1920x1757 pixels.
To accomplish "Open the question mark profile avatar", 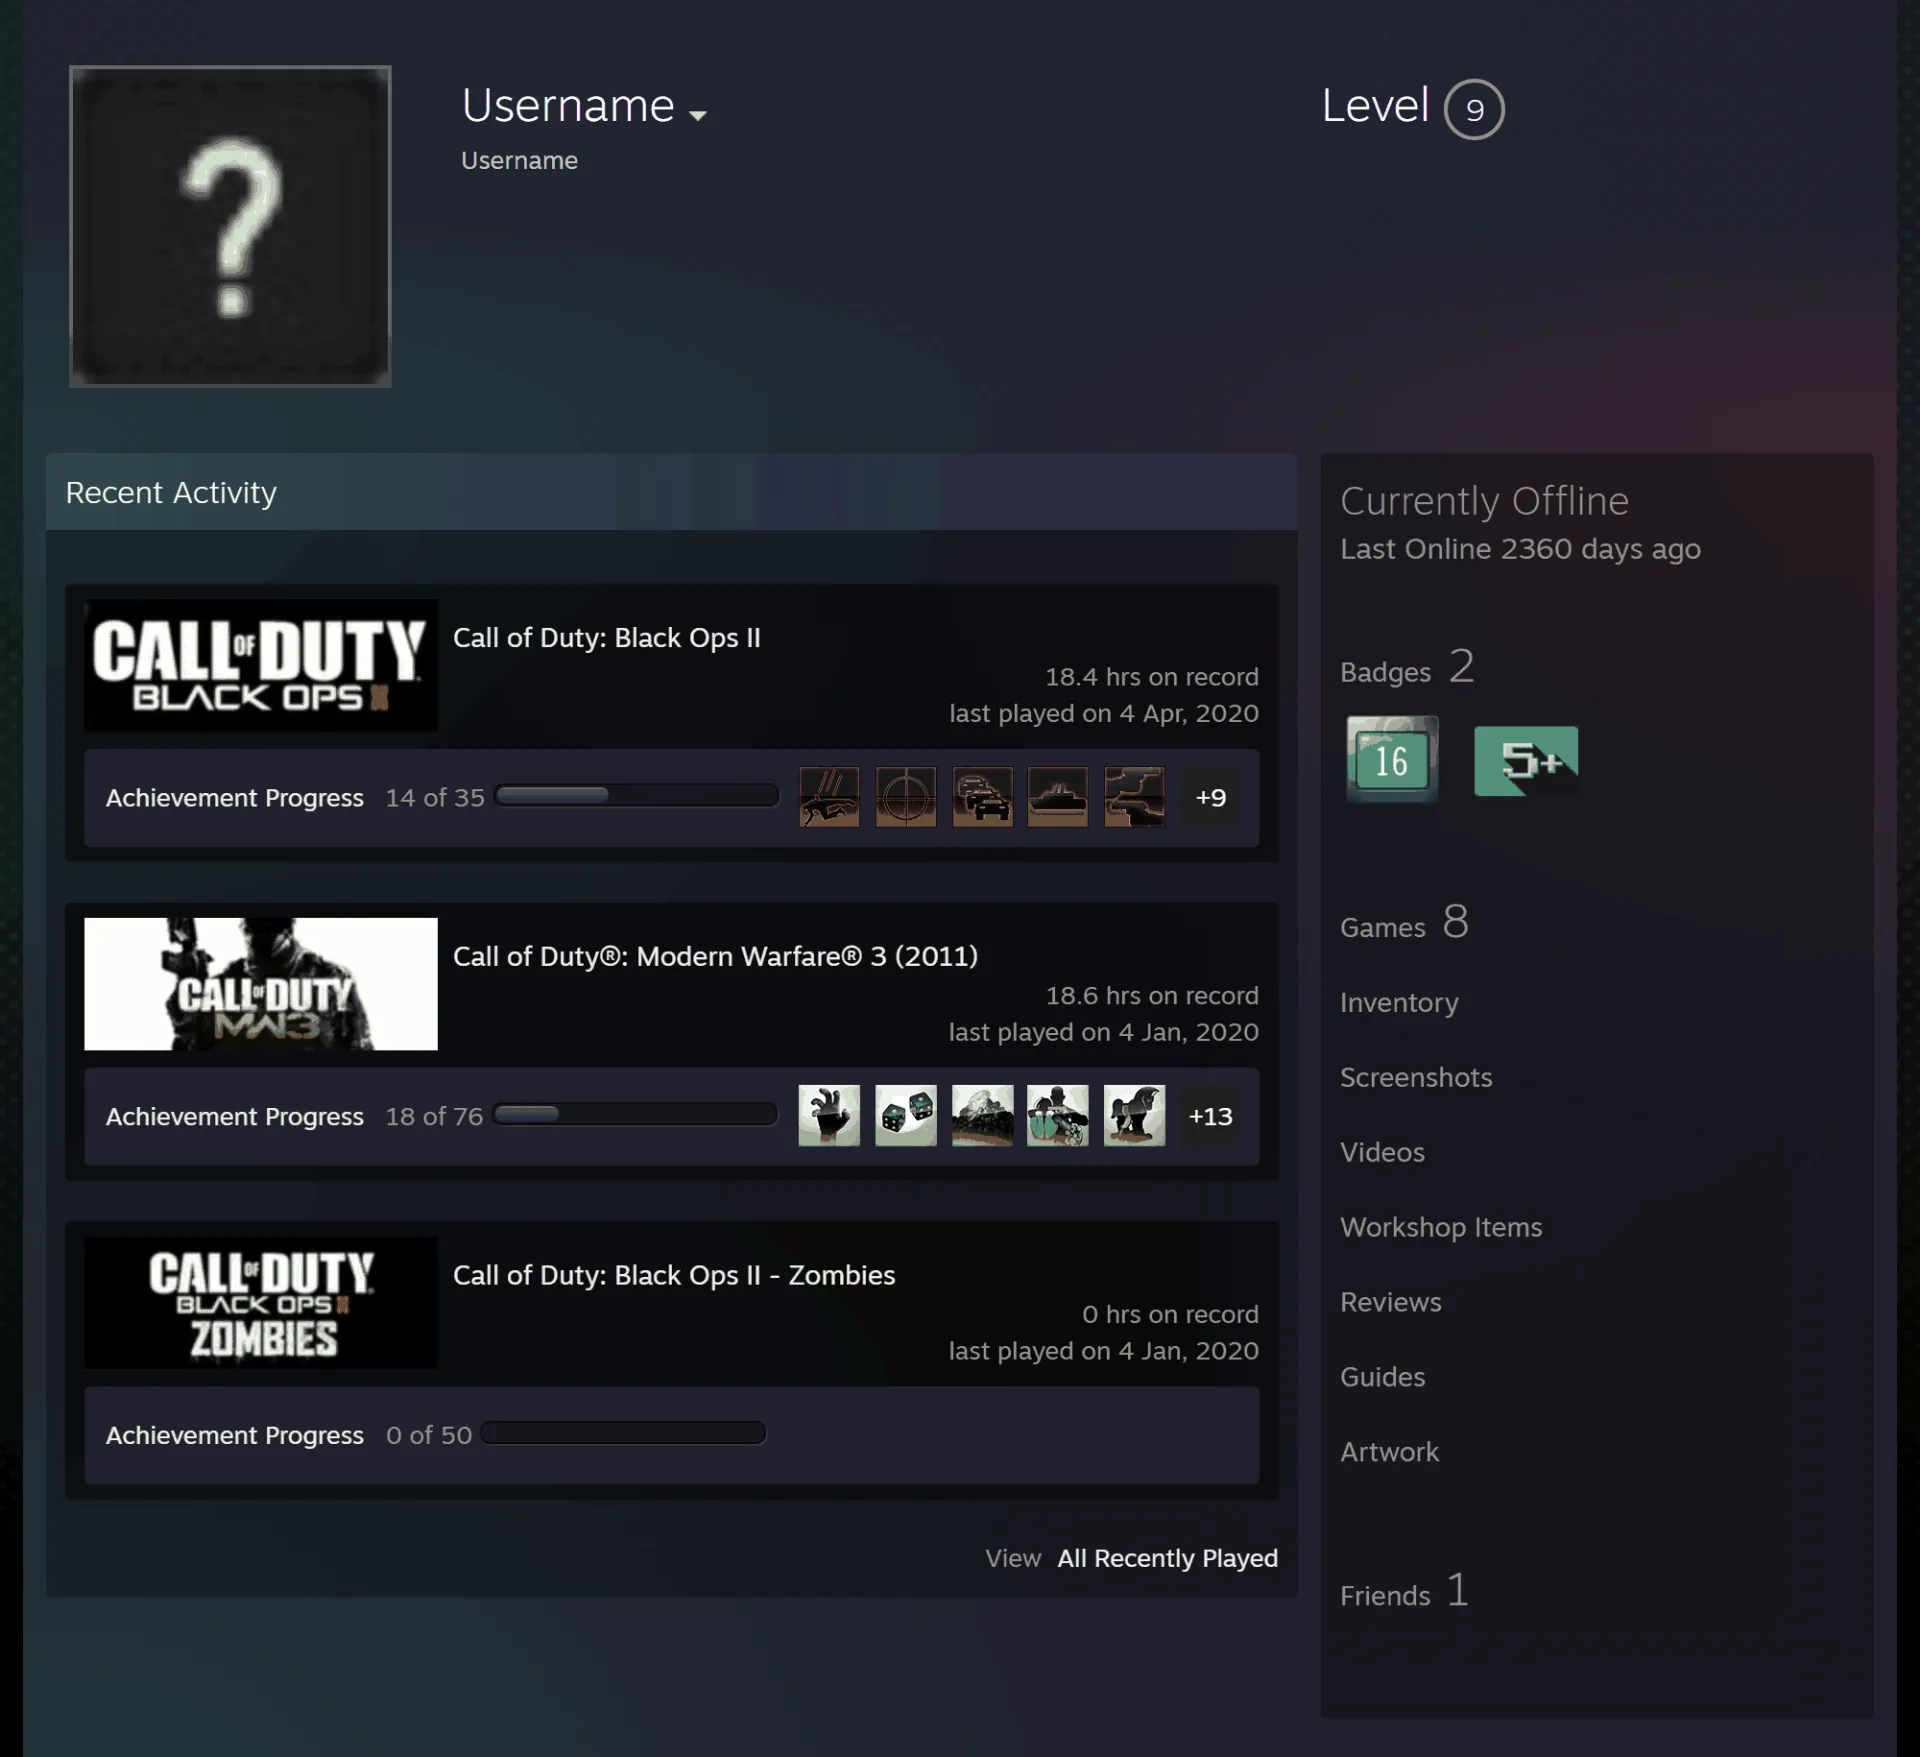I will point(230,226).
